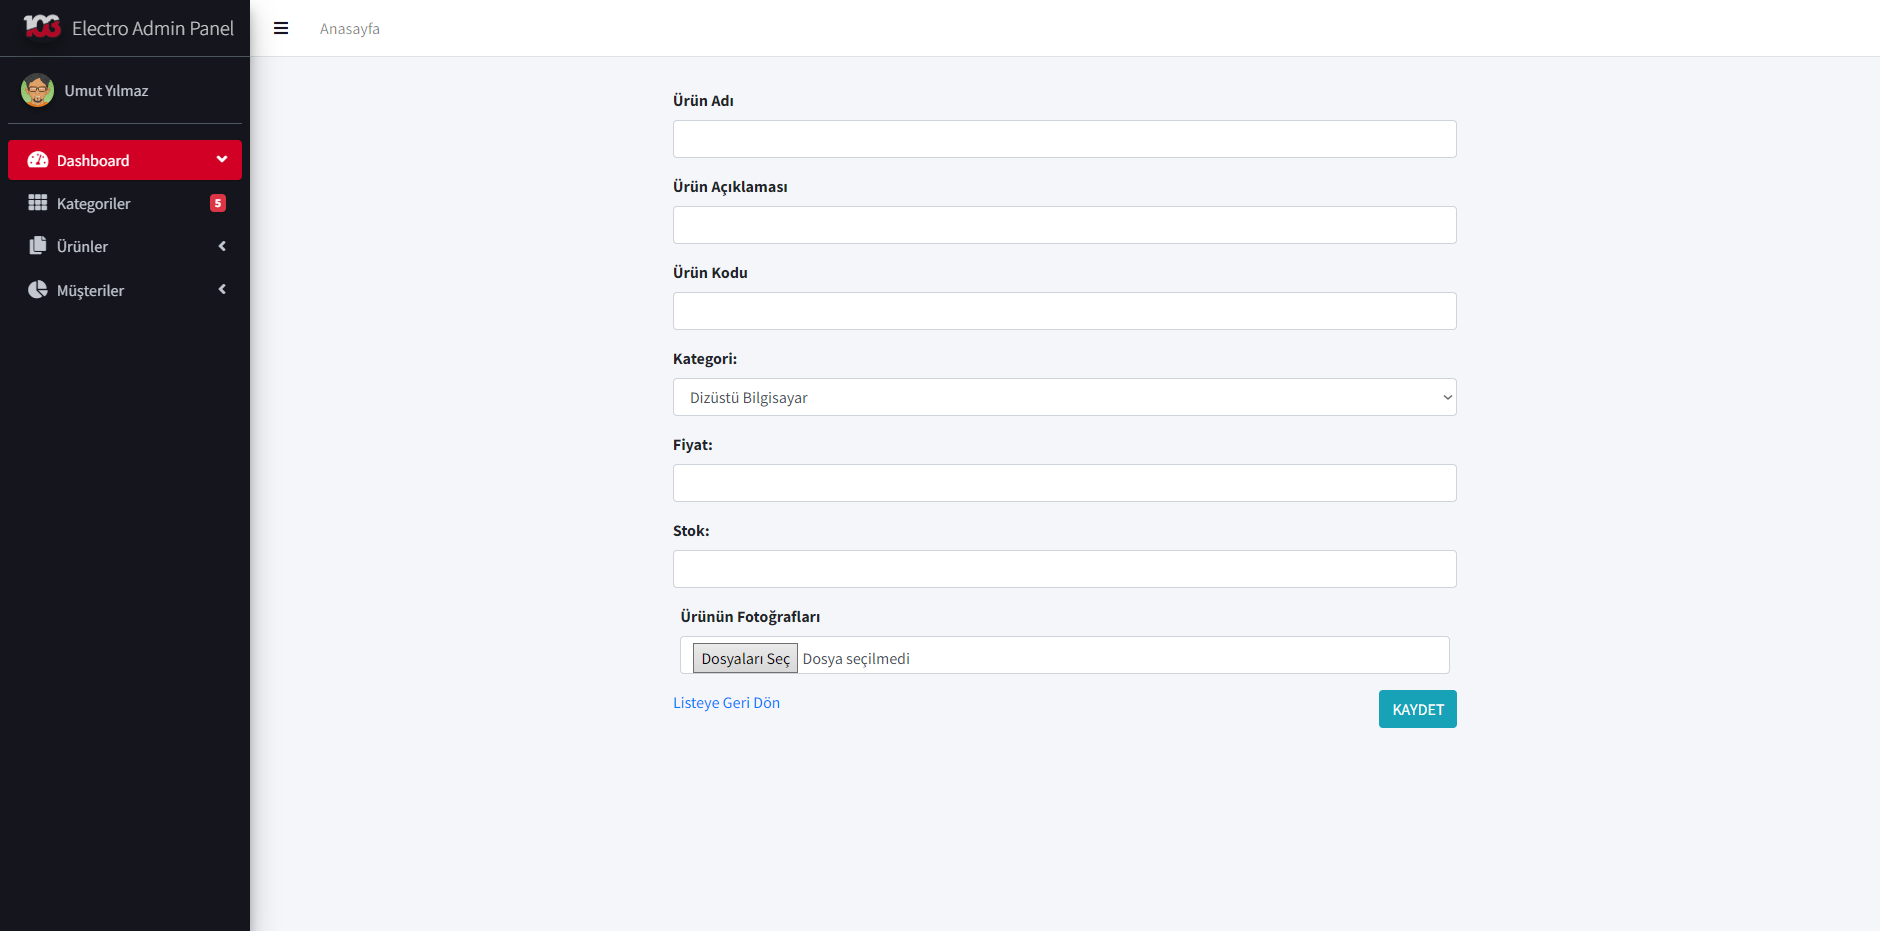This screenshot has width=1880, height=931.
Task: Focus the Ürün Adı text field
Action: tap(1064, 139)
